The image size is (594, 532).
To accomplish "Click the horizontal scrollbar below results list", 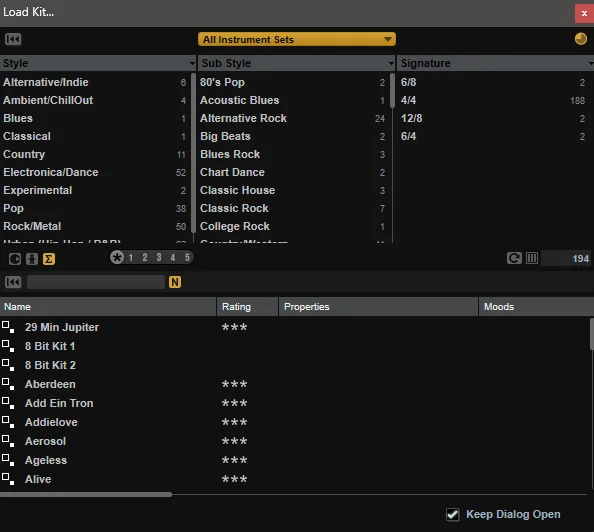I will point(86,494).
